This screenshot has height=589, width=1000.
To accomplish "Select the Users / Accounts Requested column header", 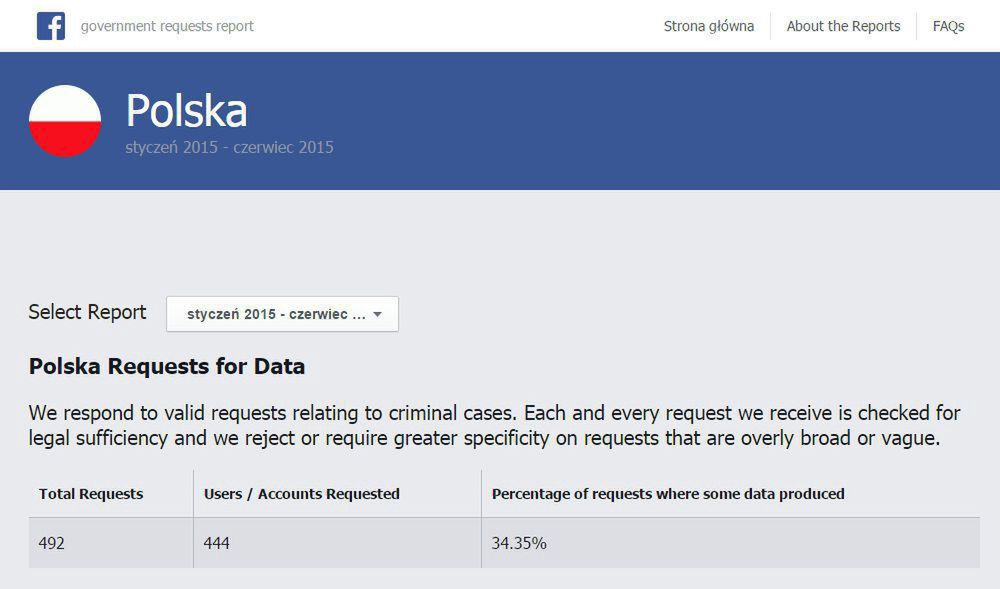I will (300, 493).
